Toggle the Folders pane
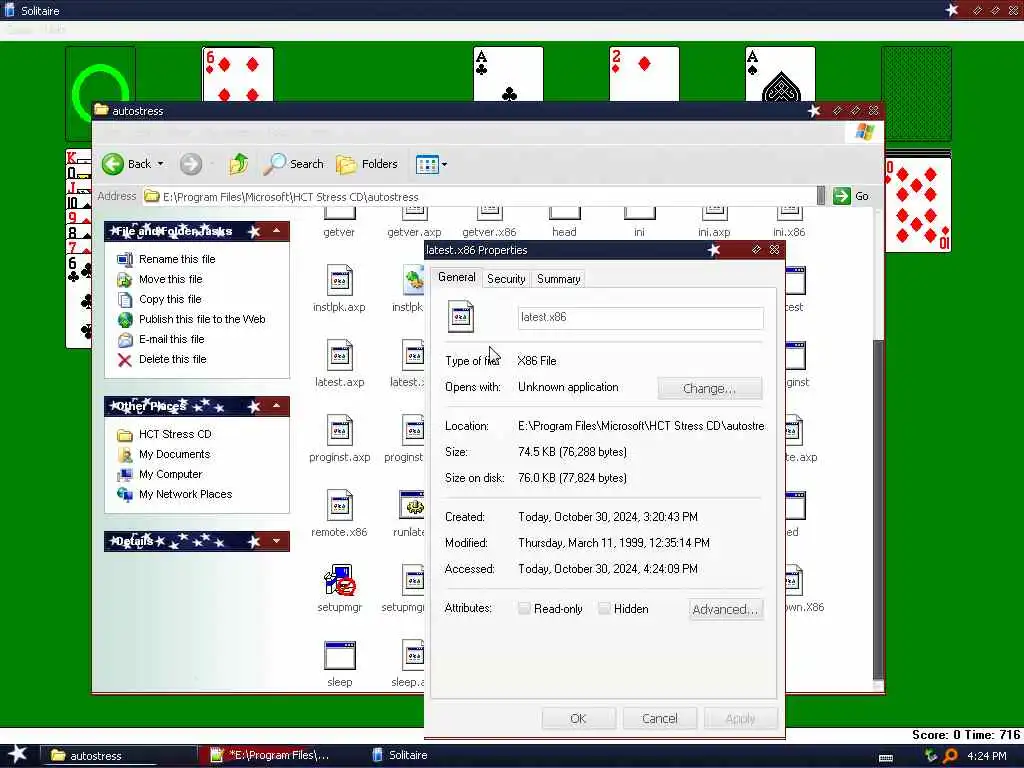This screenshot has height=768, width=1024. click(x=367, y=164)
